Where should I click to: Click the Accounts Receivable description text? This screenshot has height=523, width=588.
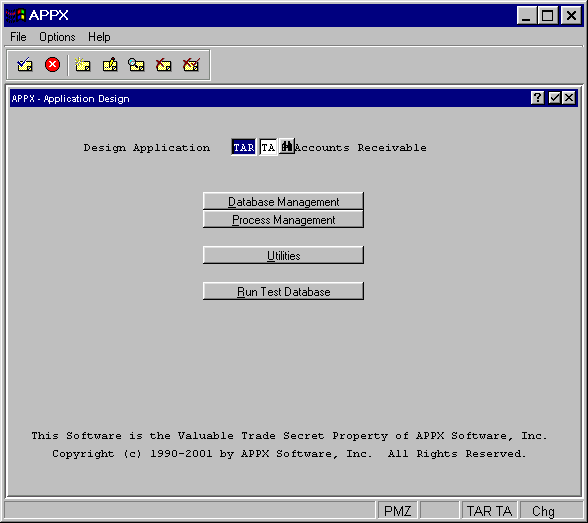coord(361,148)
